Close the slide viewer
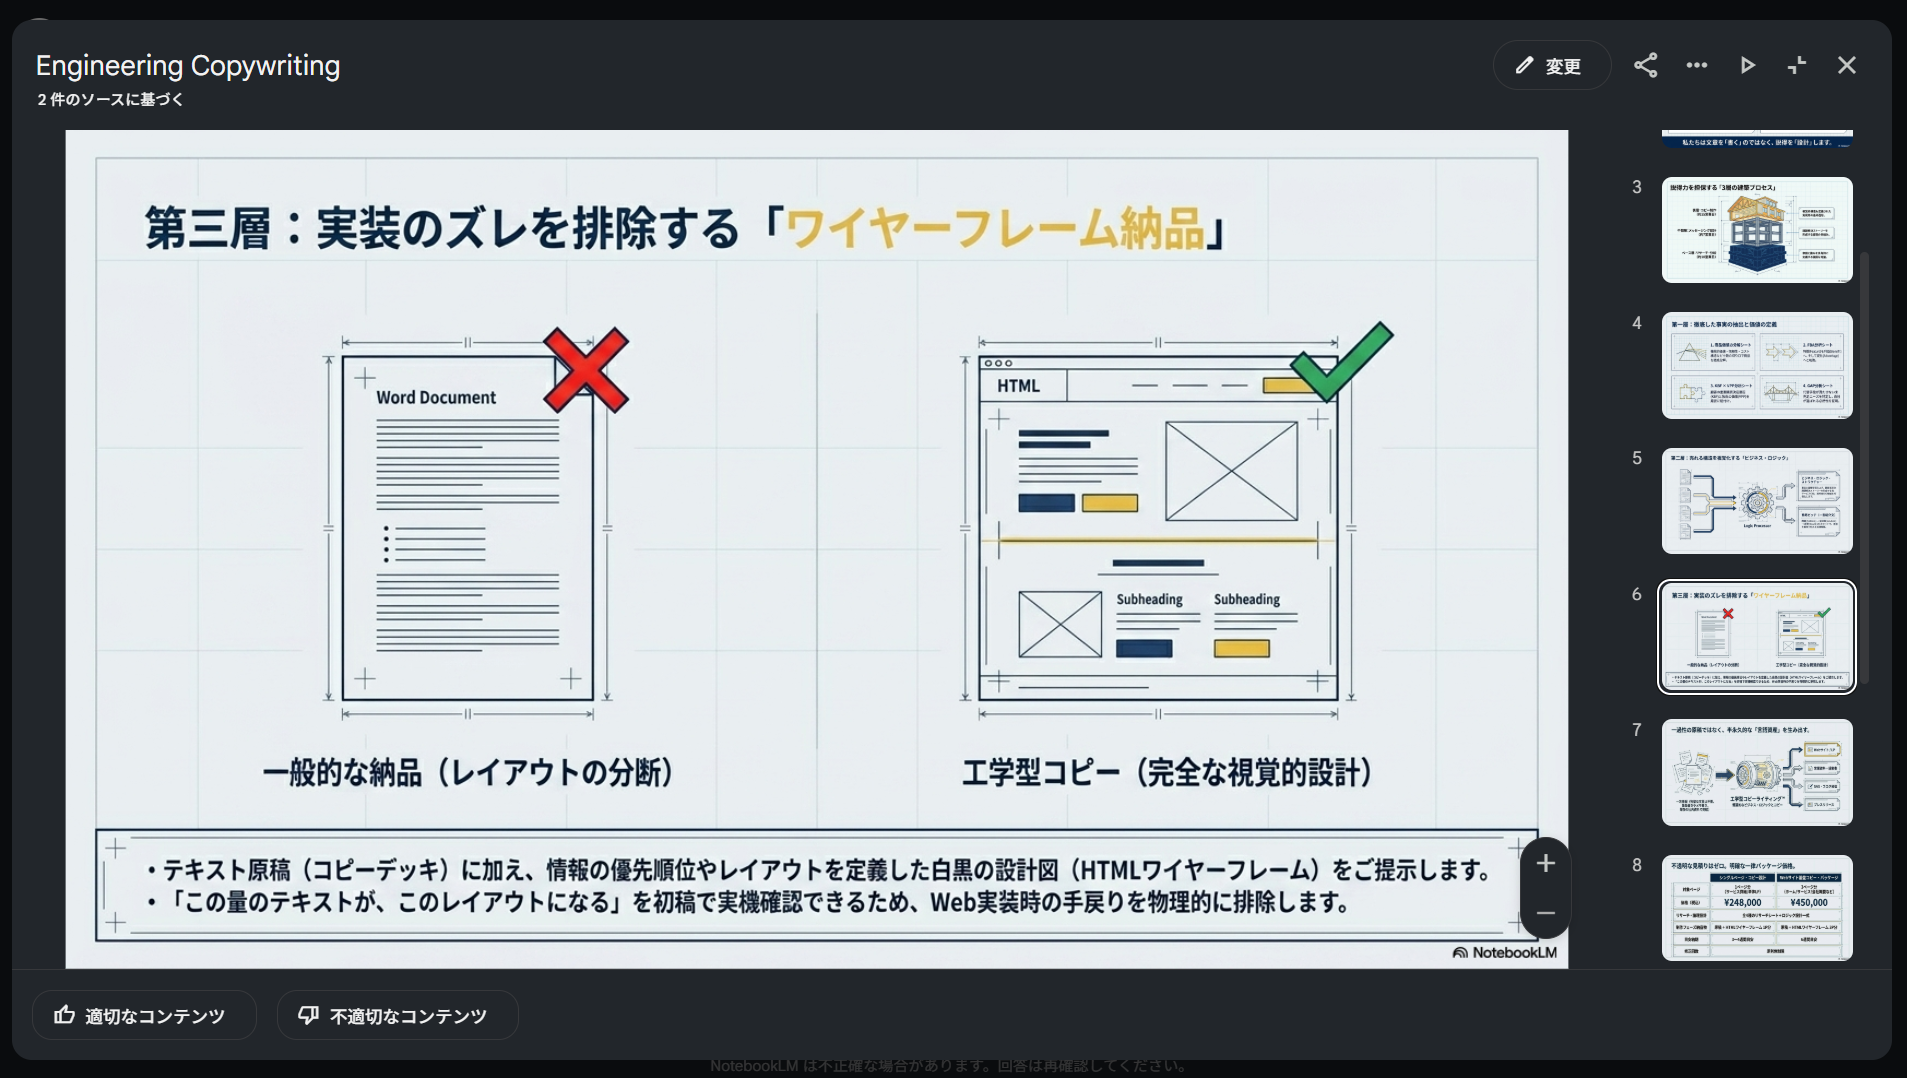 pyautogui.click(x=1847, y=66)
